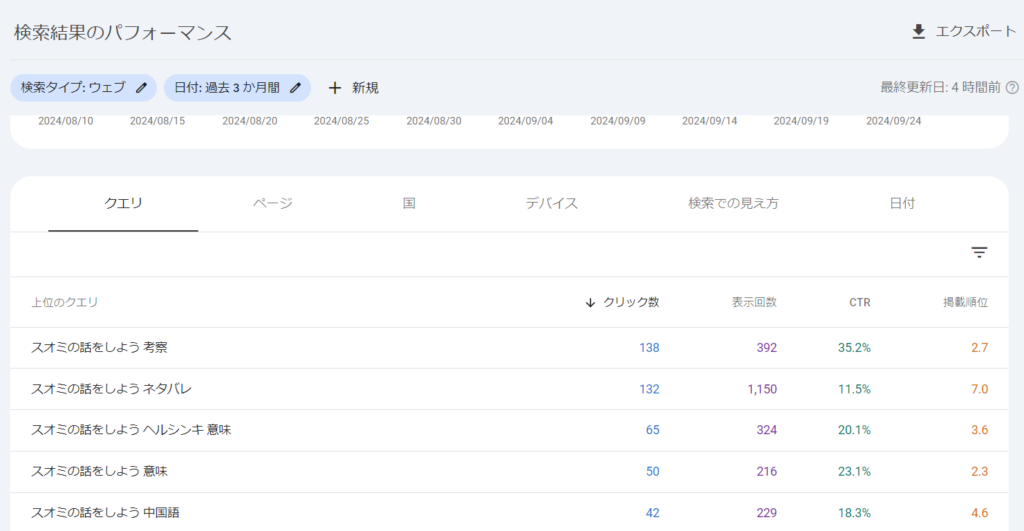Open the 検索タイプ: ウェブ filter chip
This screenshot has height=531, width=1024.
84,88
